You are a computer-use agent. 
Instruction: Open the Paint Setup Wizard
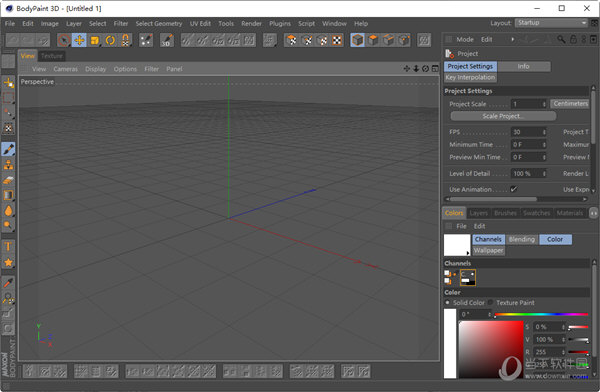pyautogui.click(x=146, y=40)
